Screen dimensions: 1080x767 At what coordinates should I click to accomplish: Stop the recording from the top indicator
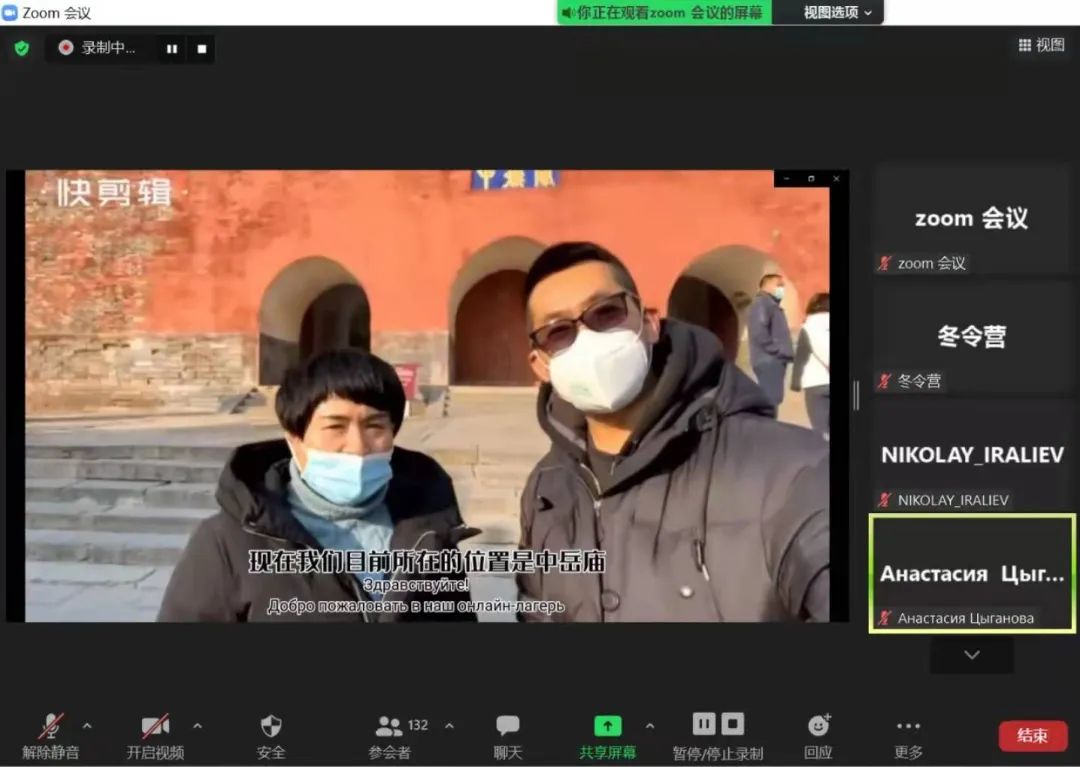point(201,48)
